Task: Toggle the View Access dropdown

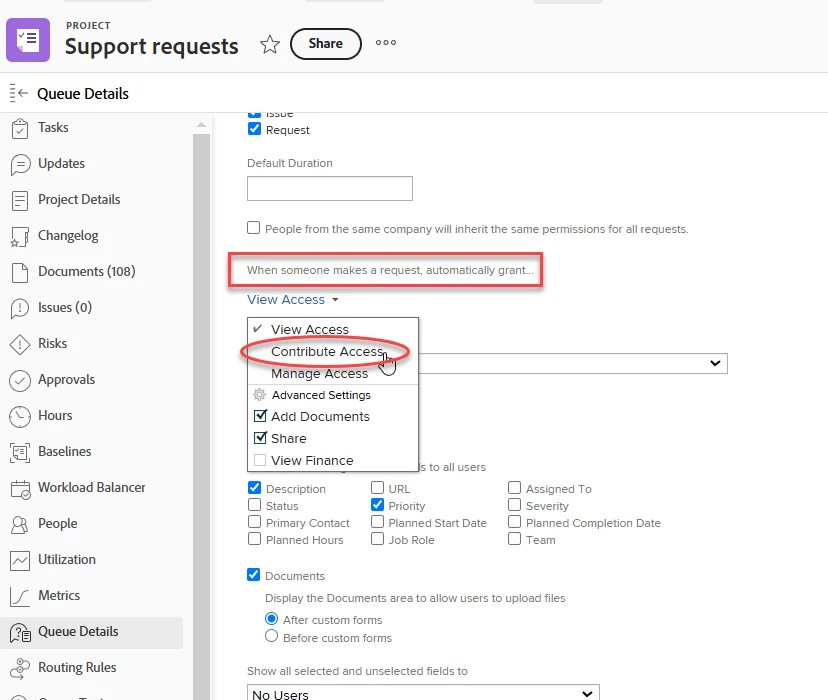Action: (293, 299)
